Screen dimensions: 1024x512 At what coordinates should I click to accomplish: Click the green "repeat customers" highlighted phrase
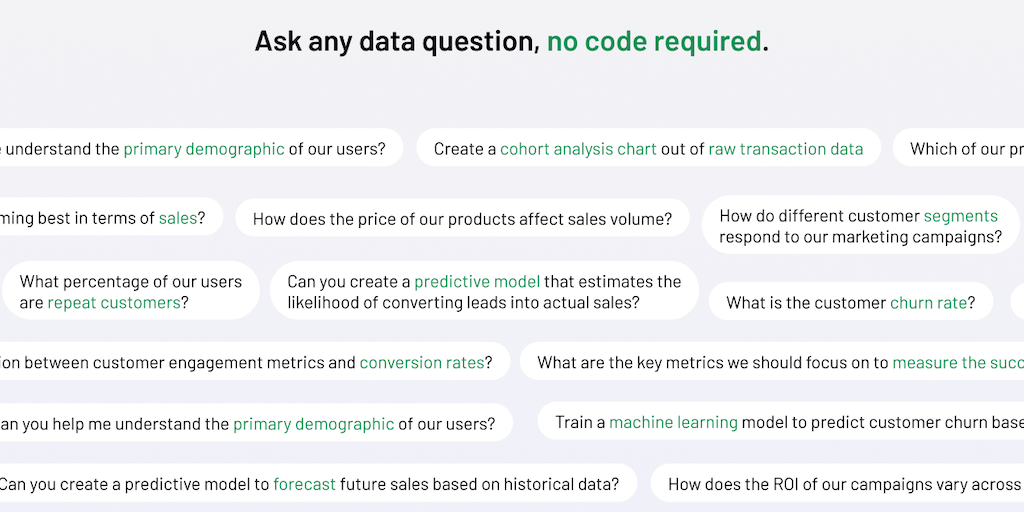click(x=113, y=302)
